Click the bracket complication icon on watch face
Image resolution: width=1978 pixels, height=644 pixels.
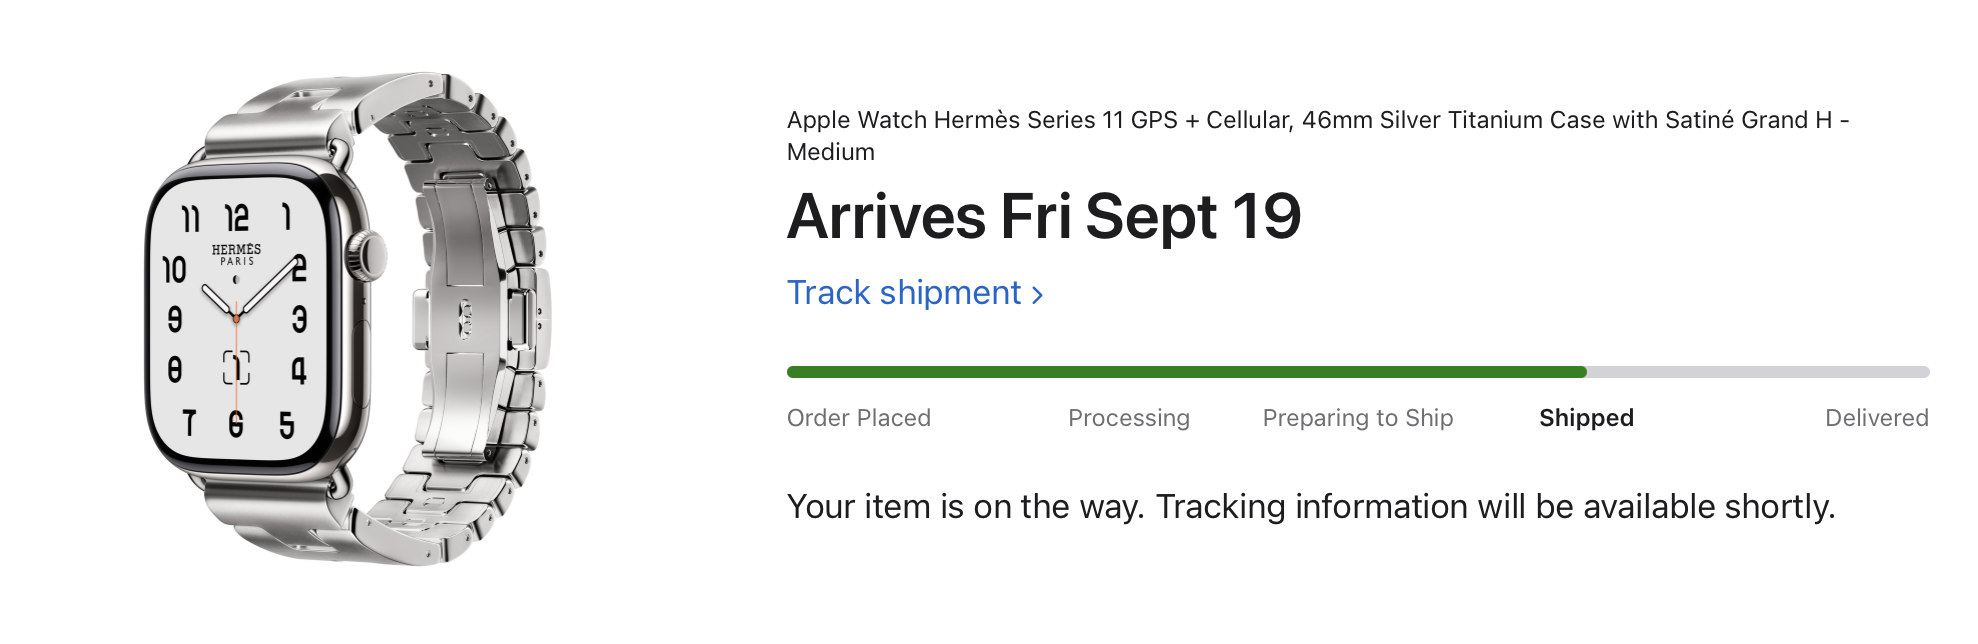236,368
